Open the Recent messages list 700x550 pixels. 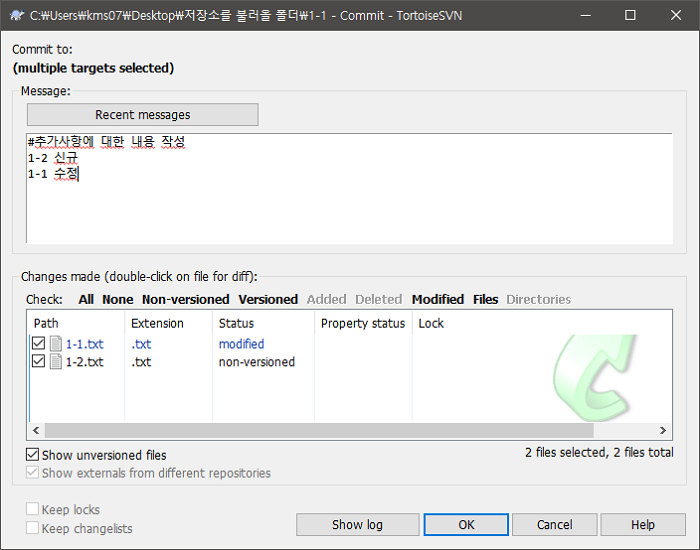(x=142, y=115)
